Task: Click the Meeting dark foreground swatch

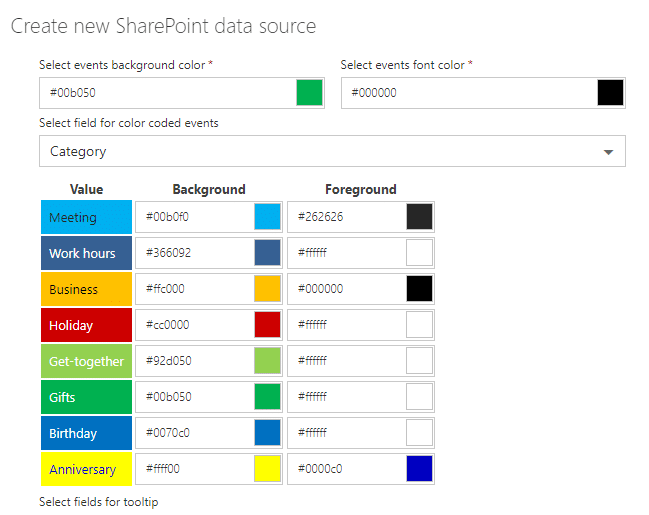Action: coord(420,217)
